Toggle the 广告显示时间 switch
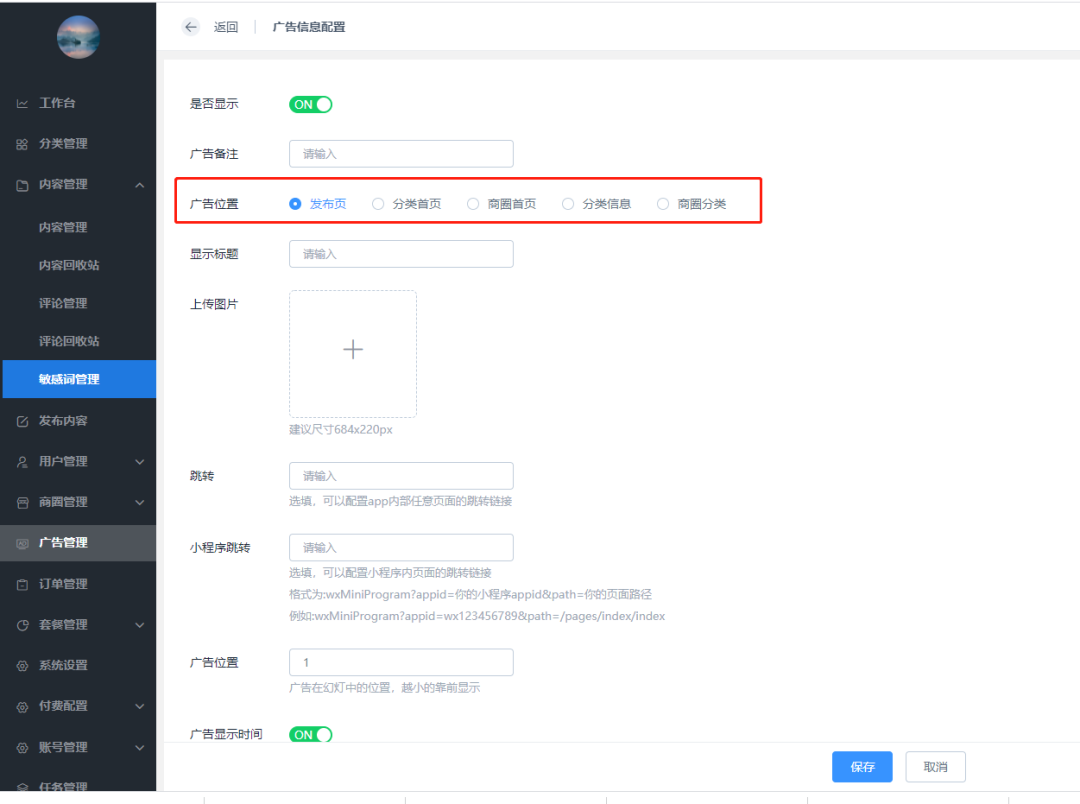1080x804 pixels. (x=310, y=734)
